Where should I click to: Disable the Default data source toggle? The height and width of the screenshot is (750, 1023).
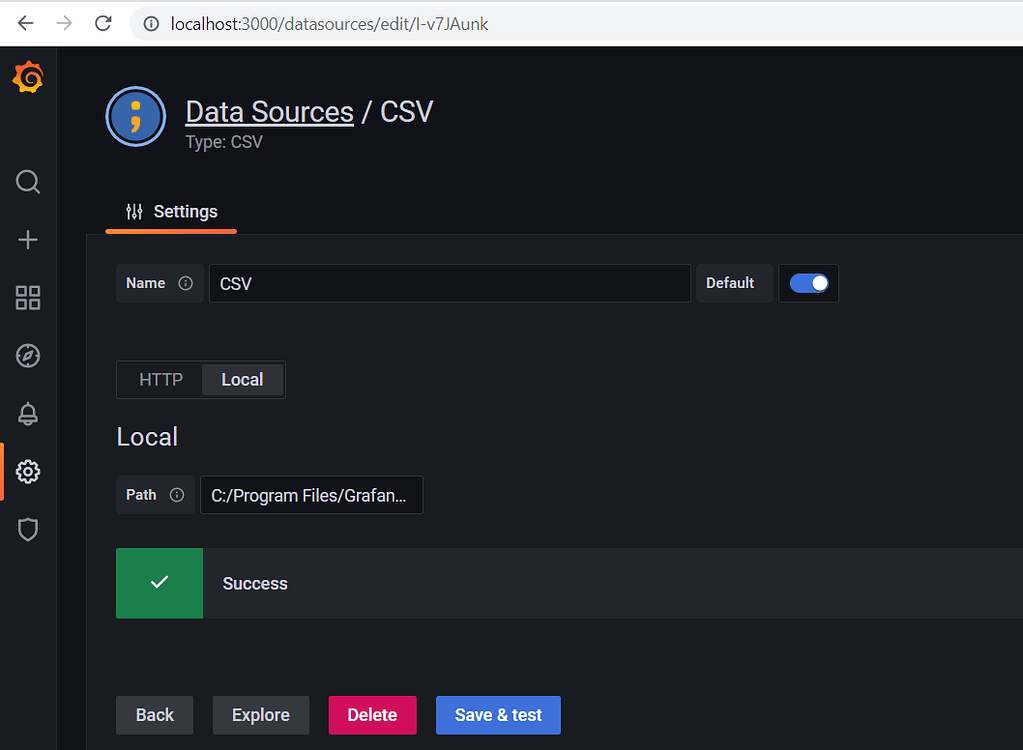coord(808,283)
